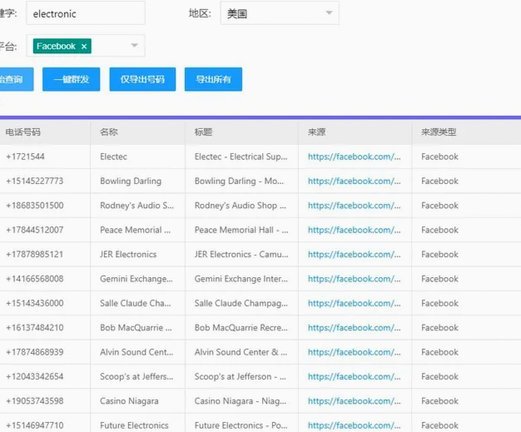This screenshot has width=521, height=432.
Task: Click the name cell Rodney's Audio S...
Action: pyautogui.click(x=137, y=205)
